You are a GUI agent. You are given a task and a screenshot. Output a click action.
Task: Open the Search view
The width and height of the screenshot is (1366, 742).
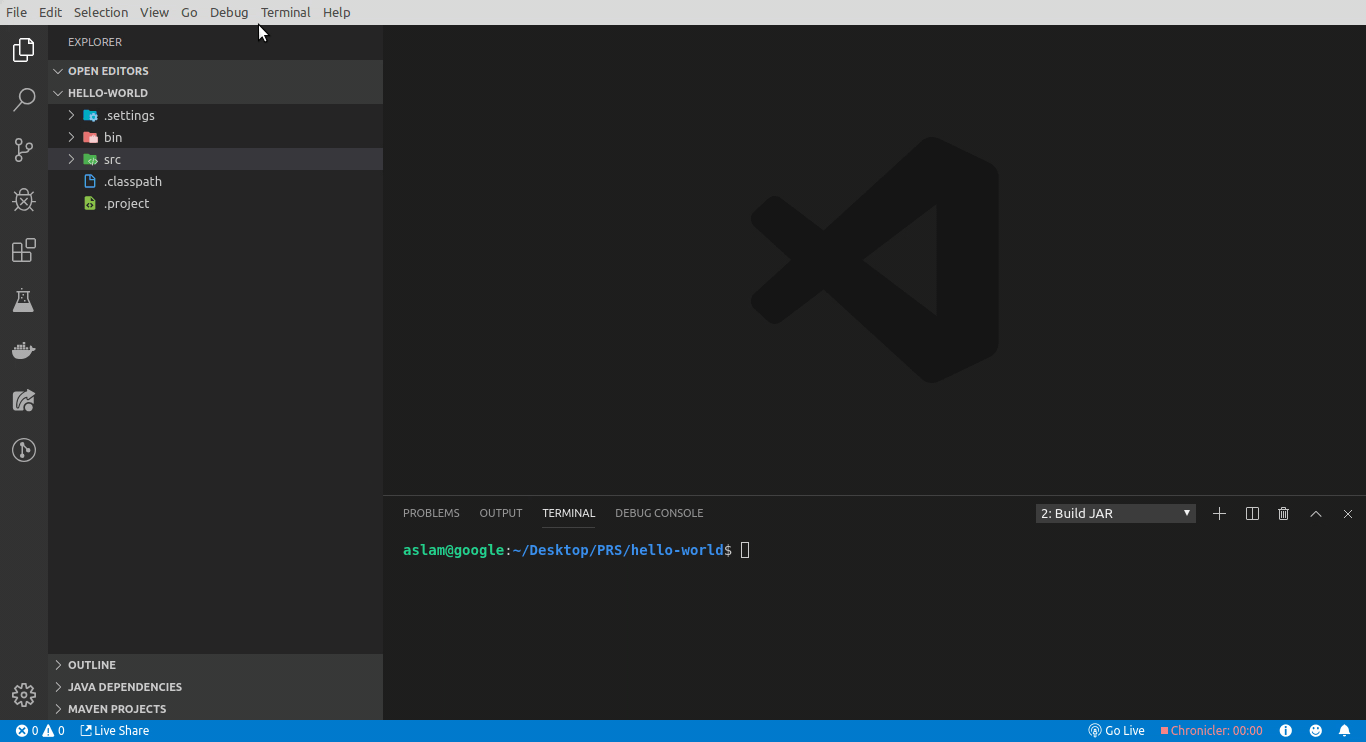coord(23,99)
